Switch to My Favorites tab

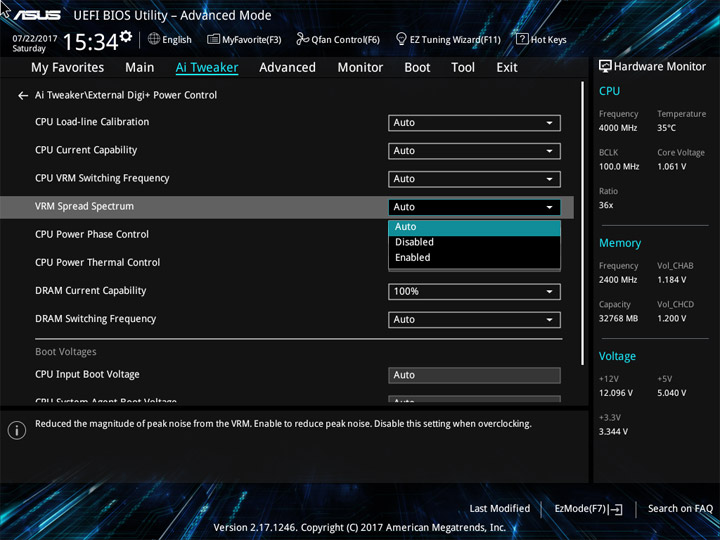click(x=68, y=68)
